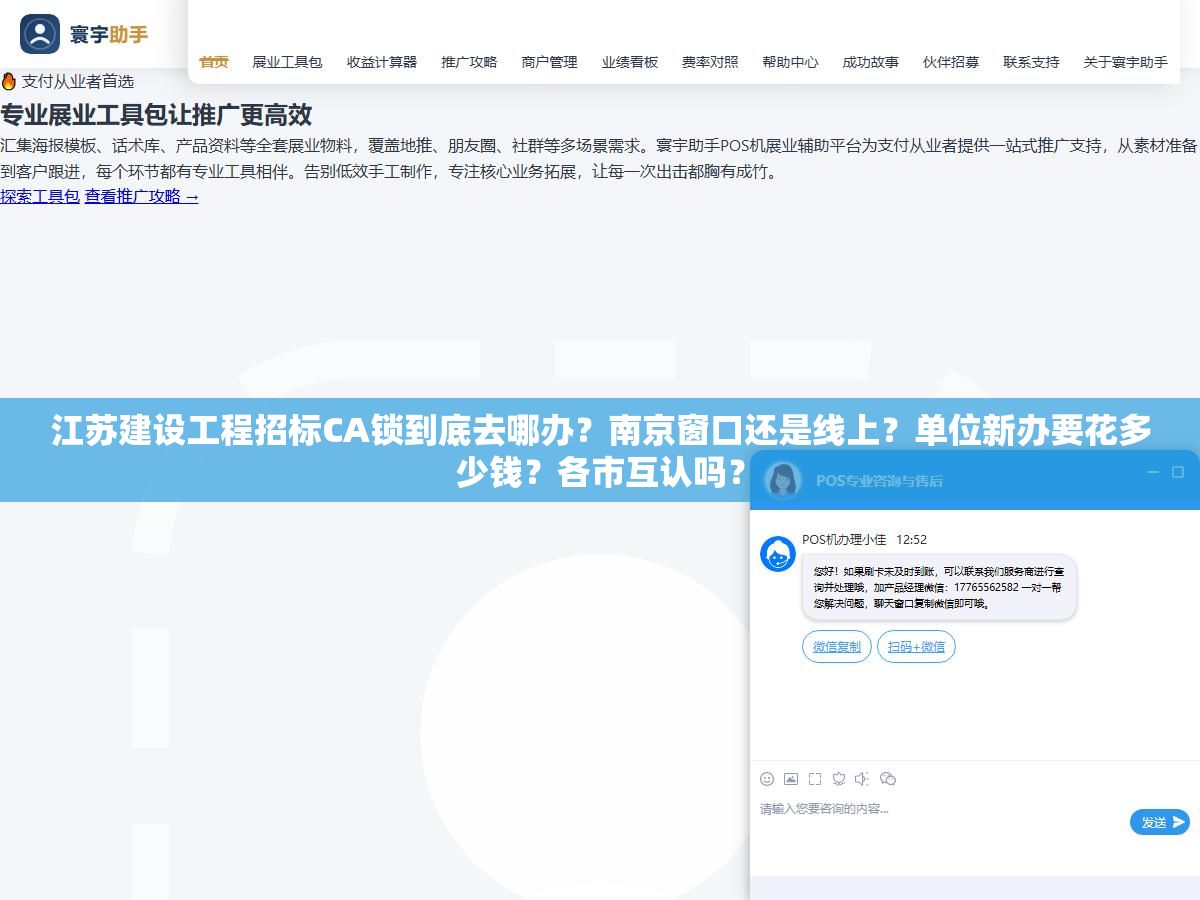Open the 成功故事 nav item
The image size is (1200, 900).
tap(870, 62)
